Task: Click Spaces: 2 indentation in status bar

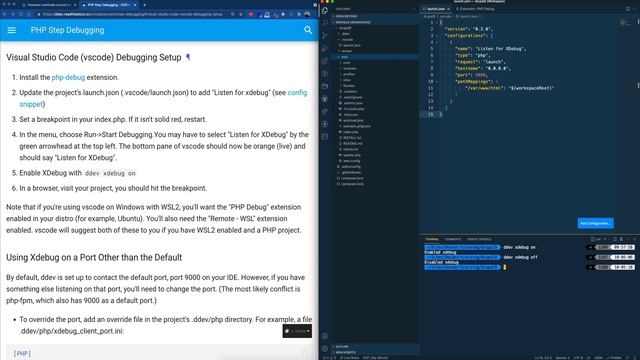Action: (562, 358)
